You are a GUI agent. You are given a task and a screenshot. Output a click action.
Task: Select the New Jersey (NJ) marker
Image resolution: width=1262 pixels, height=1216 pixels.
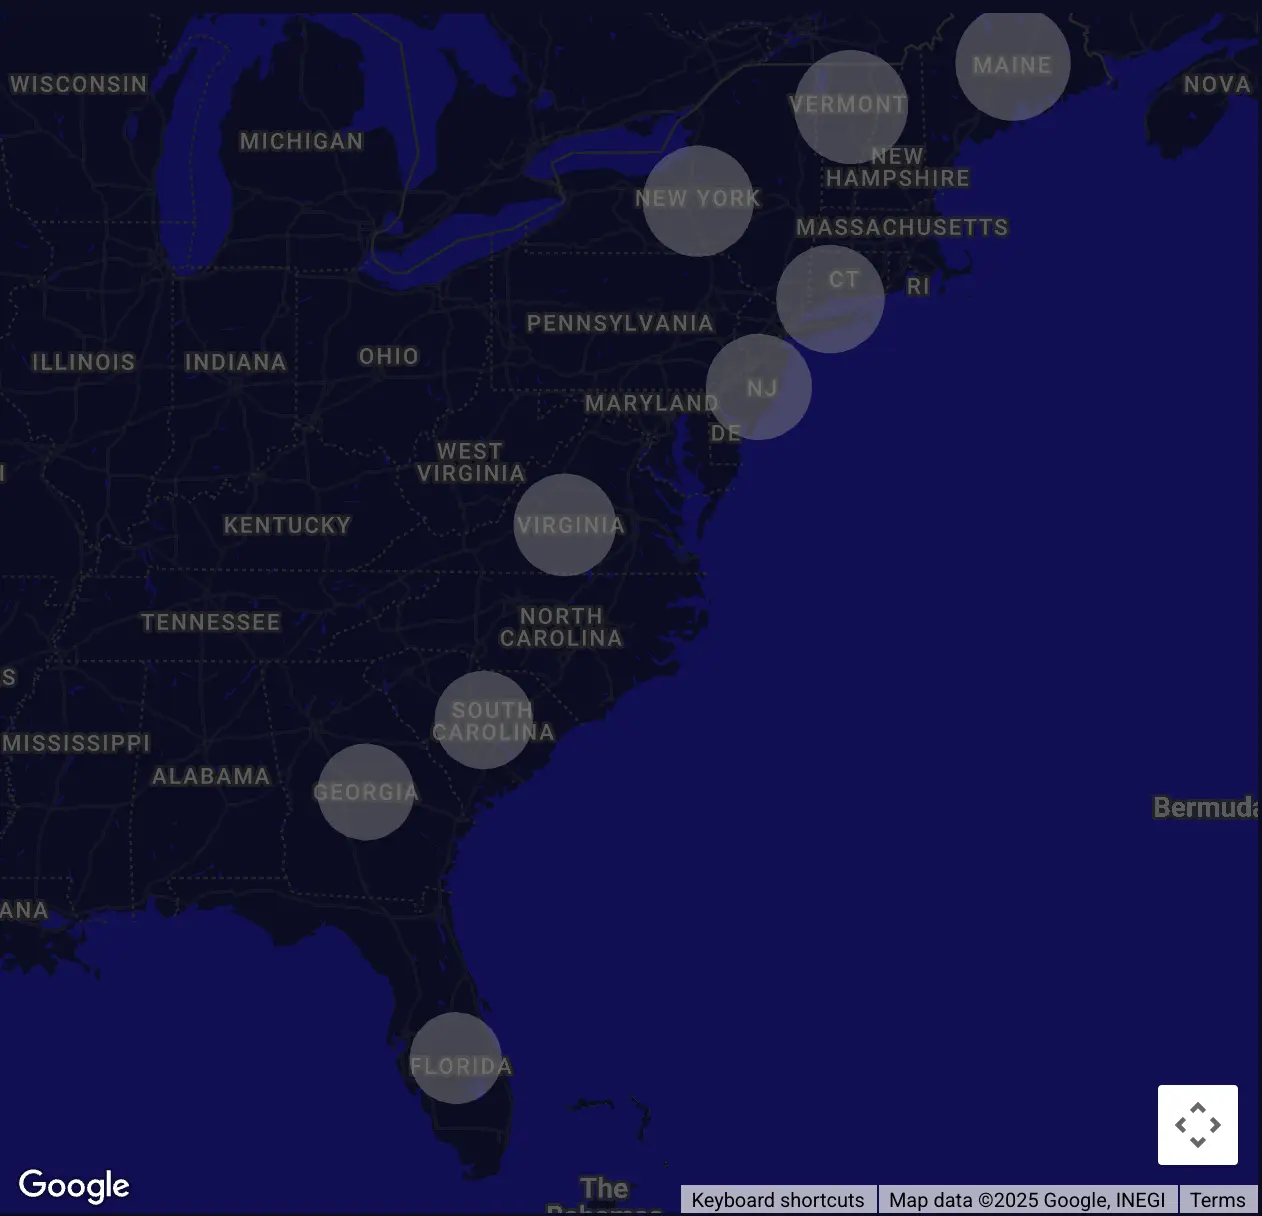(x=758, y=387)
